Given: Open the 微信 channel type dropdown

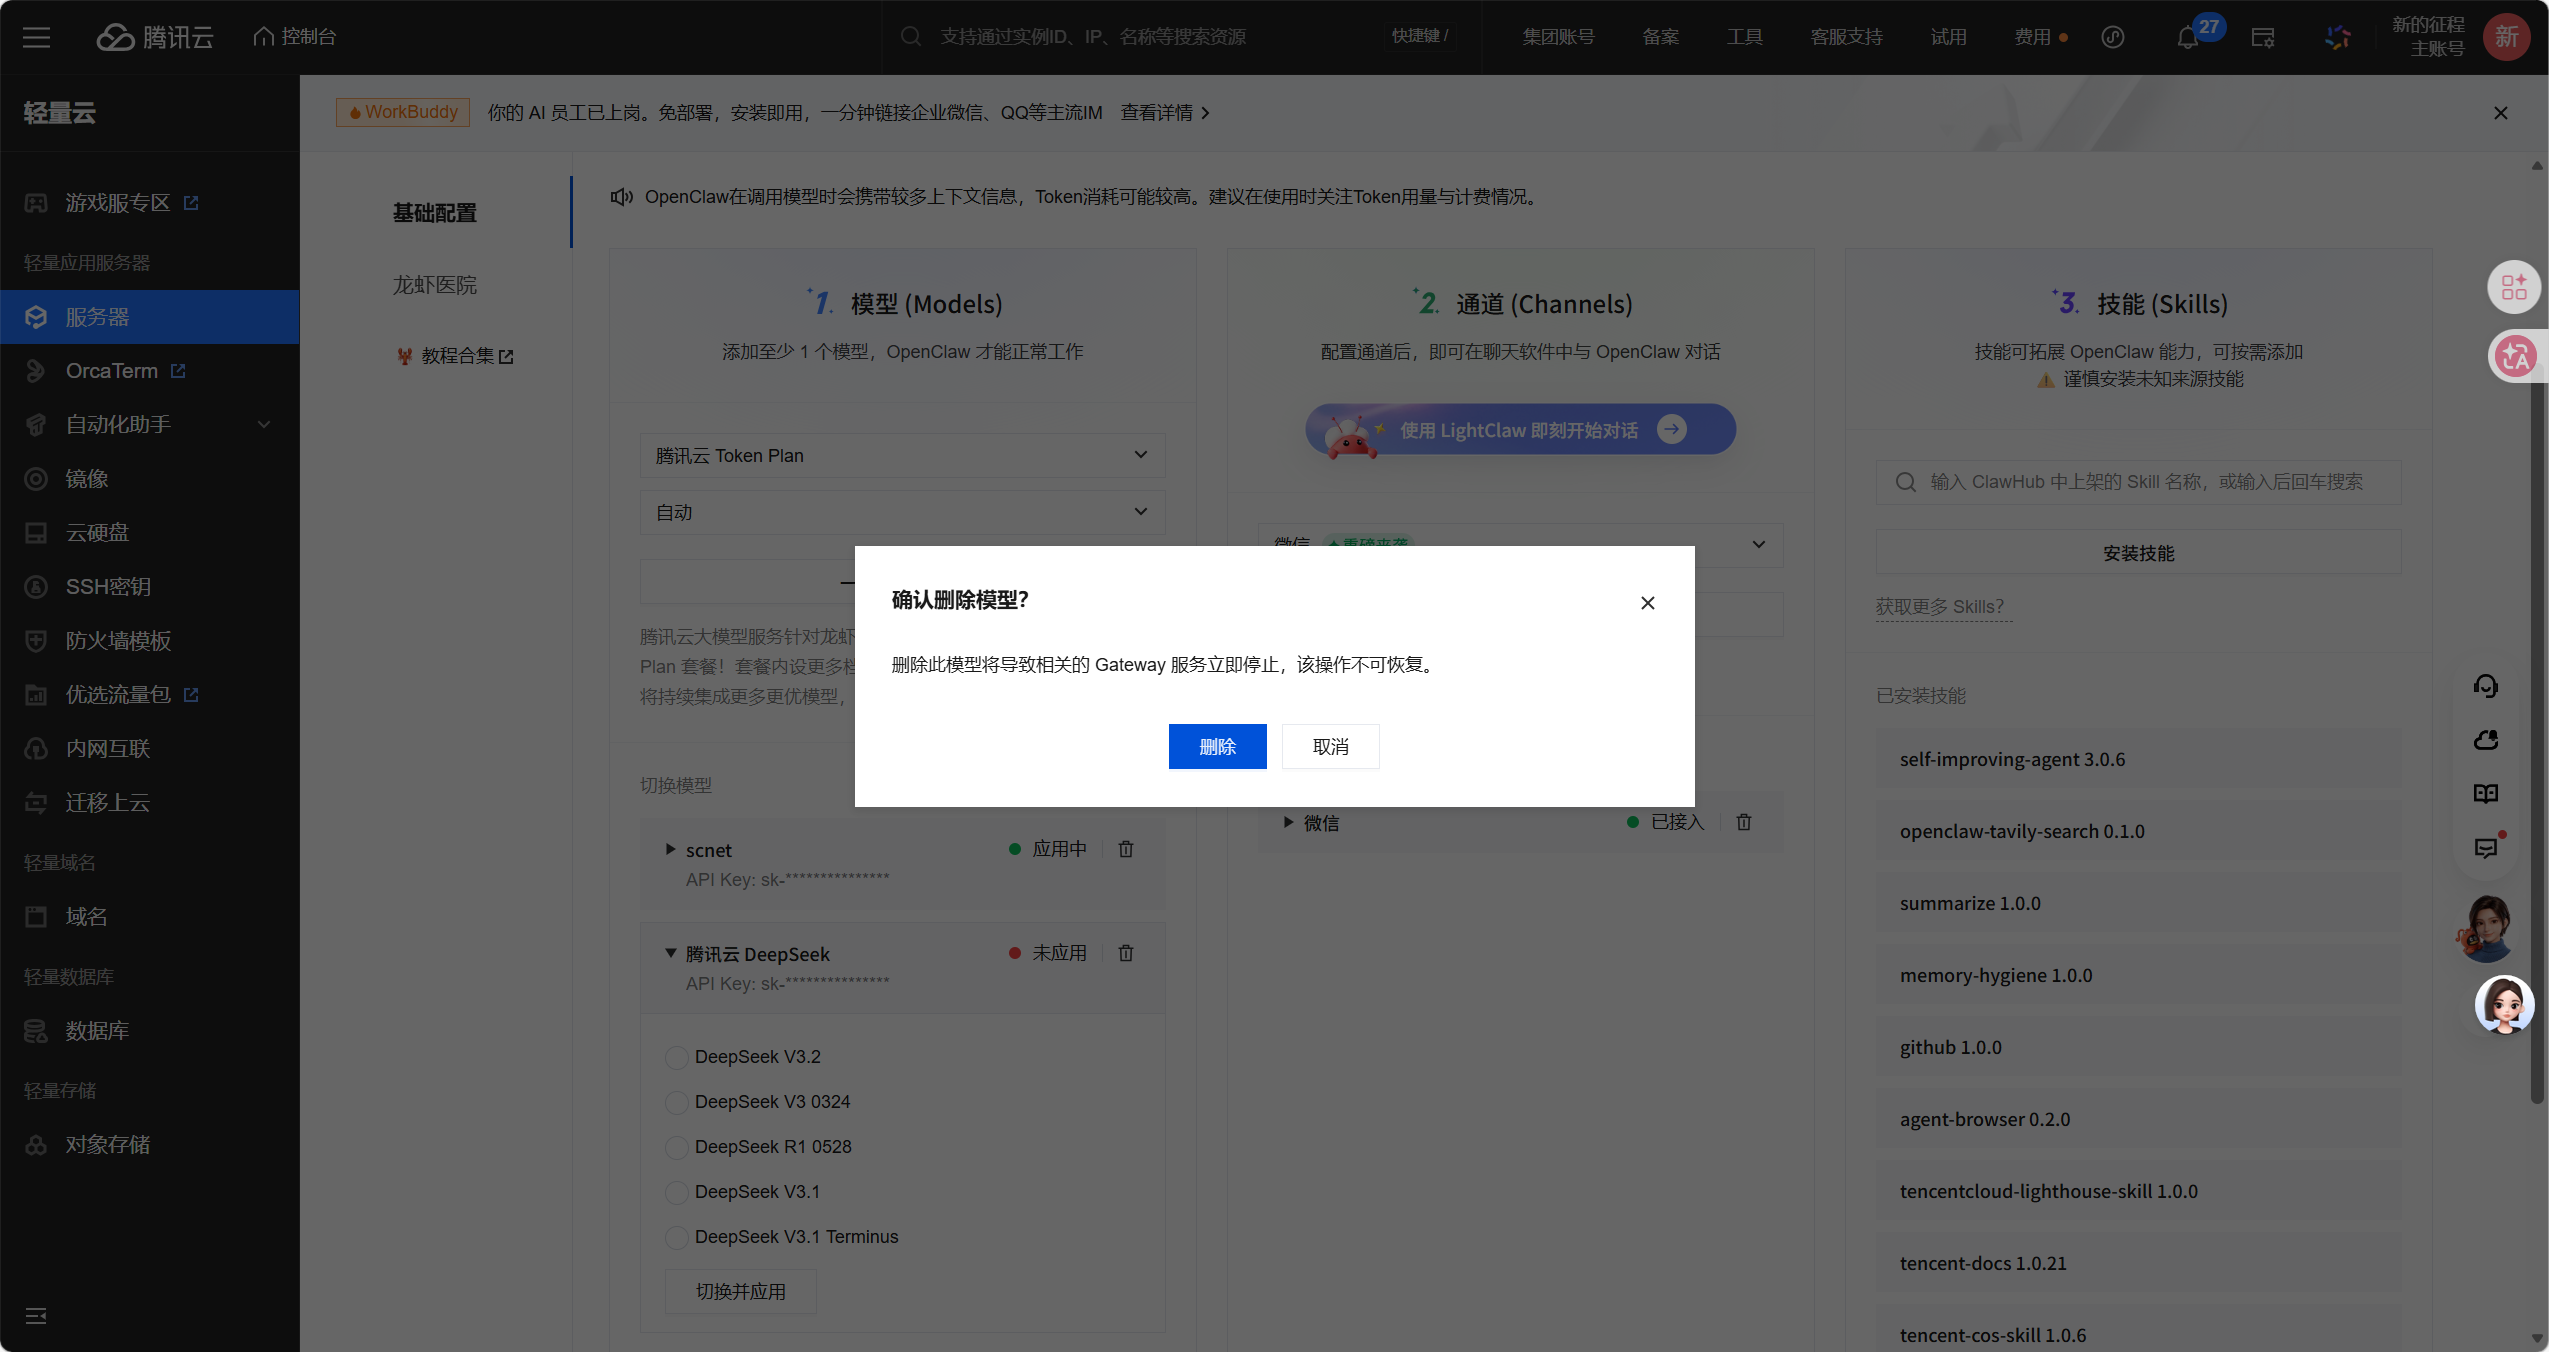Looking at the screenshot, I should pyautogui.click(x=1520, y=544).
